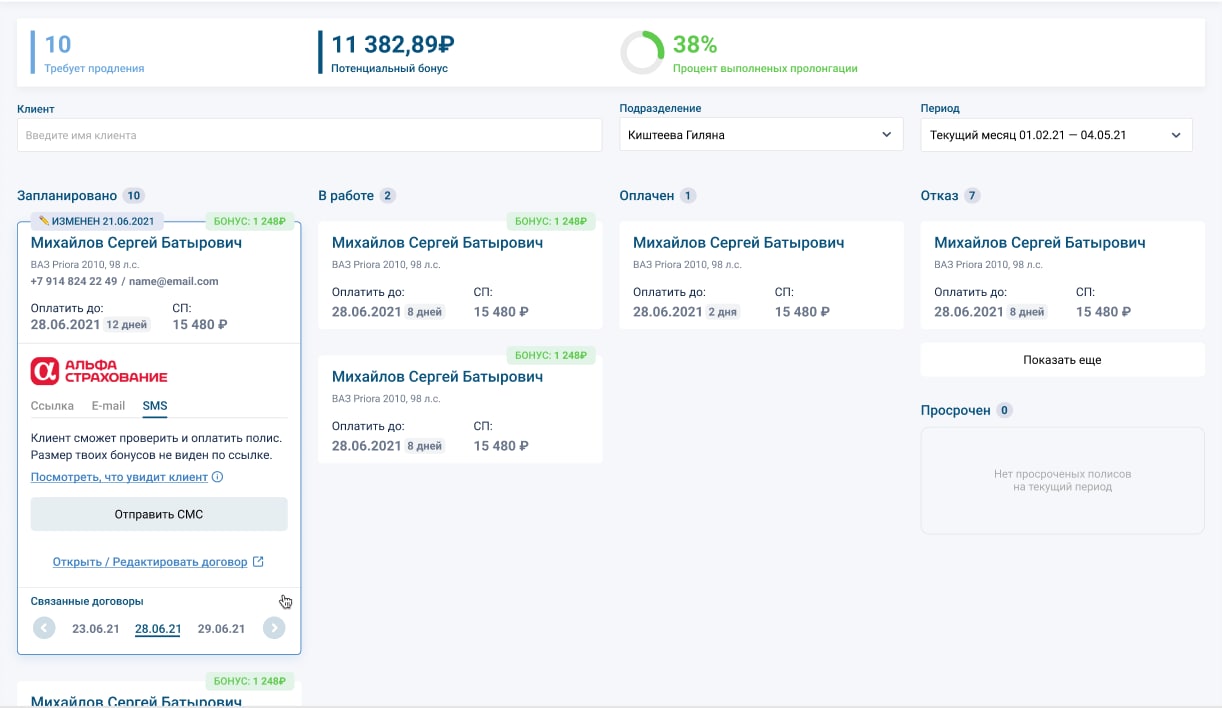
Task: Click the 38% prolongation progress ring
Action: (642, 53)
